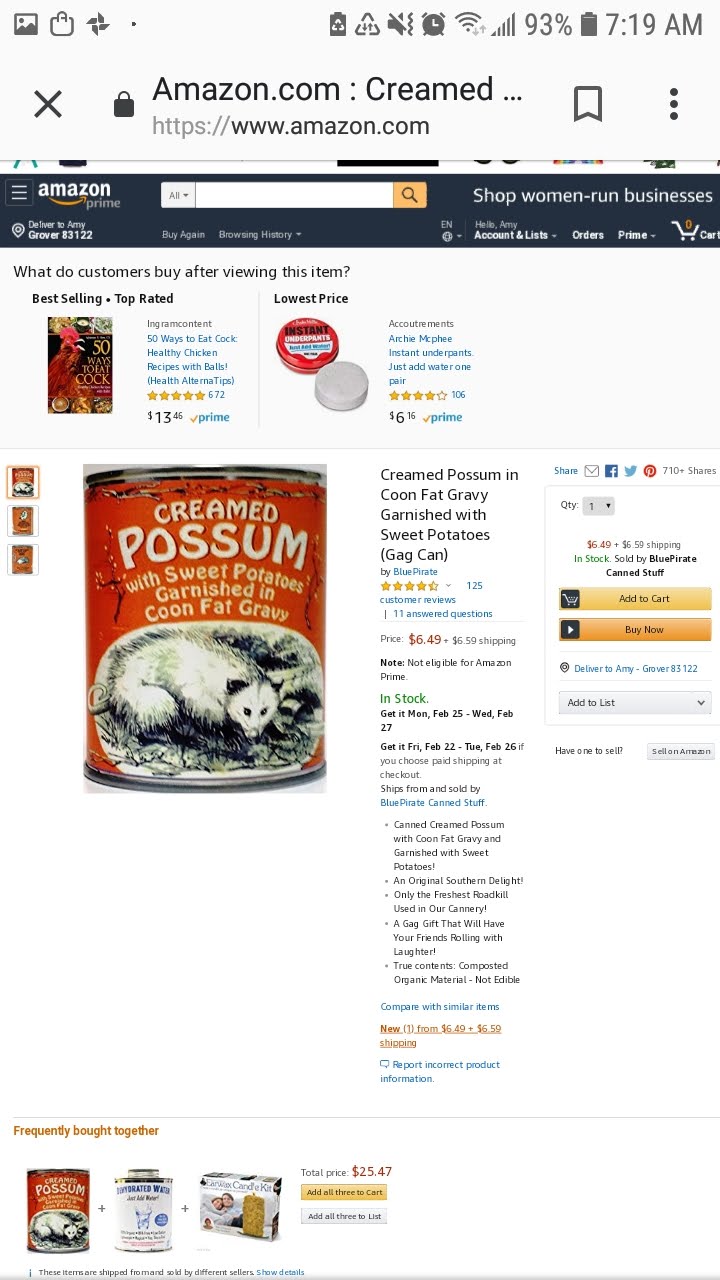The height and width of the screenshot is (1280, 720).
Task: Open the All search category dropdown
Action: tap(178, 195)
